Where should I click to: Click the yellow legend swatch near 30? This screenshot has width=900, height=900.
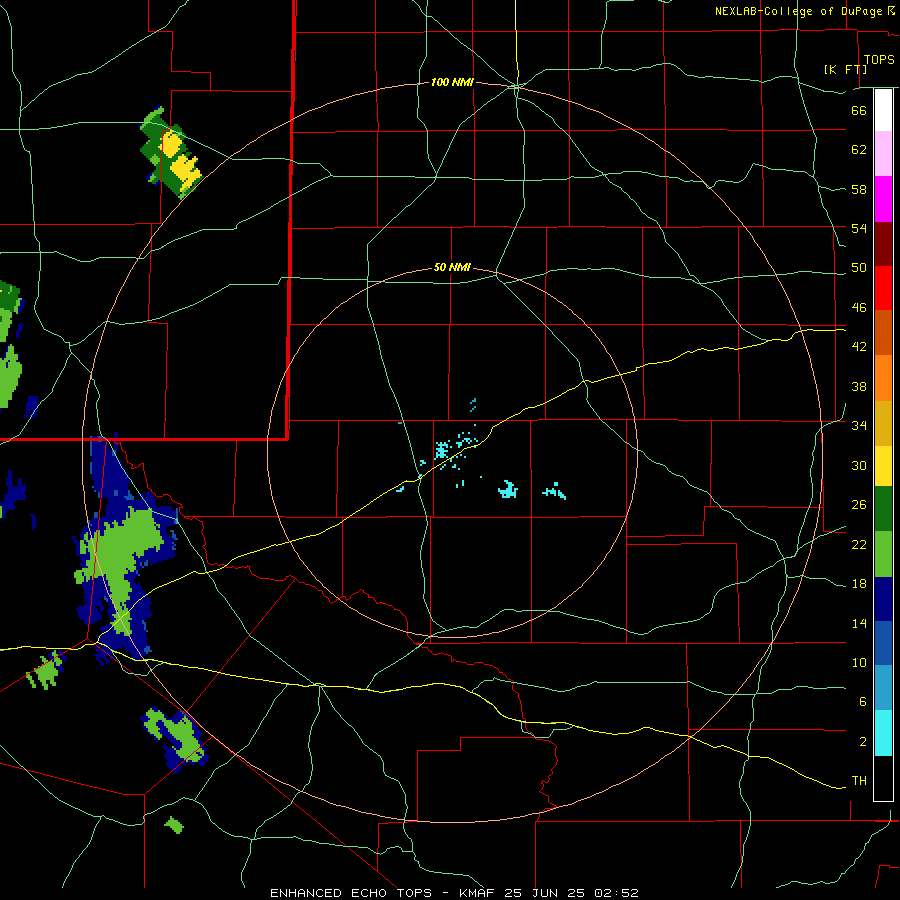(x=883, y=466)
